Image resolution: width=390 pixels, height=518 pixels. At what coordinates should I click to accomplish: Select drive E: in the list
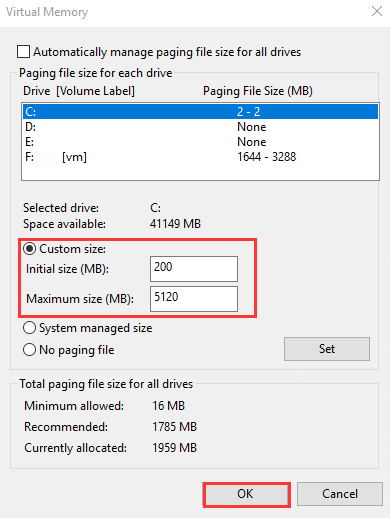point(200,142)
